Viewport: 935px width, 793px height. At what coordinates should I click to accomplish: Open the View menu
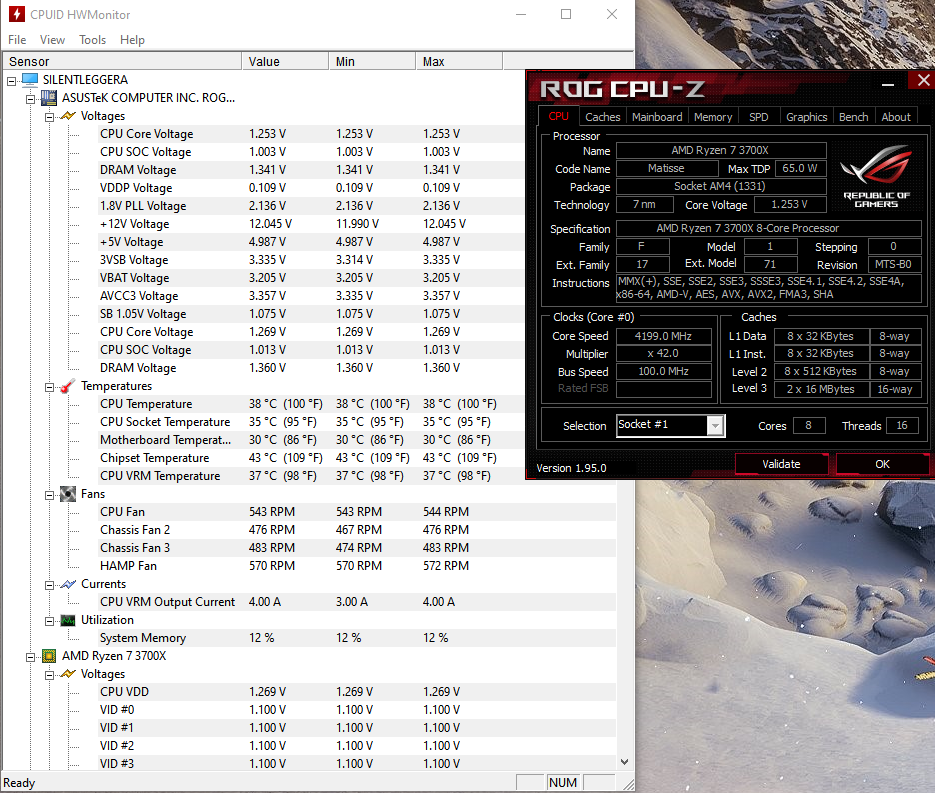coord(52,40)
